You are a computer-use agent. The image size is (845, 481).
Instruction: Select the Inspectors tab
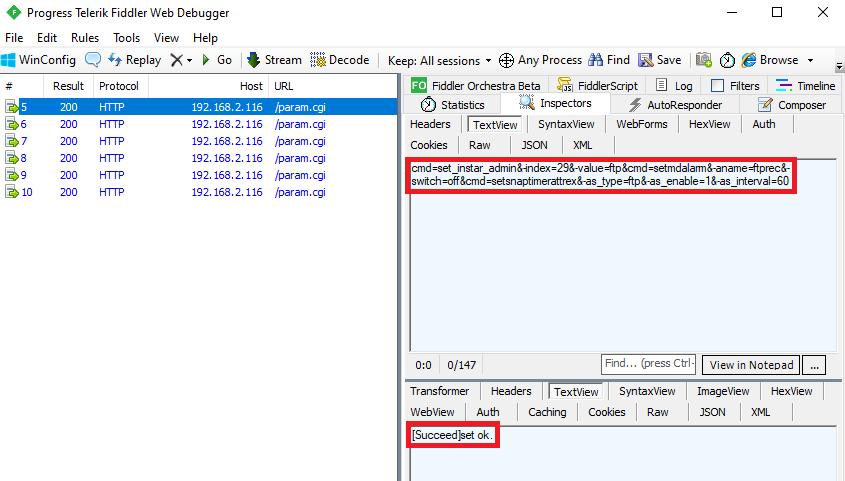[x=556, y=103]
